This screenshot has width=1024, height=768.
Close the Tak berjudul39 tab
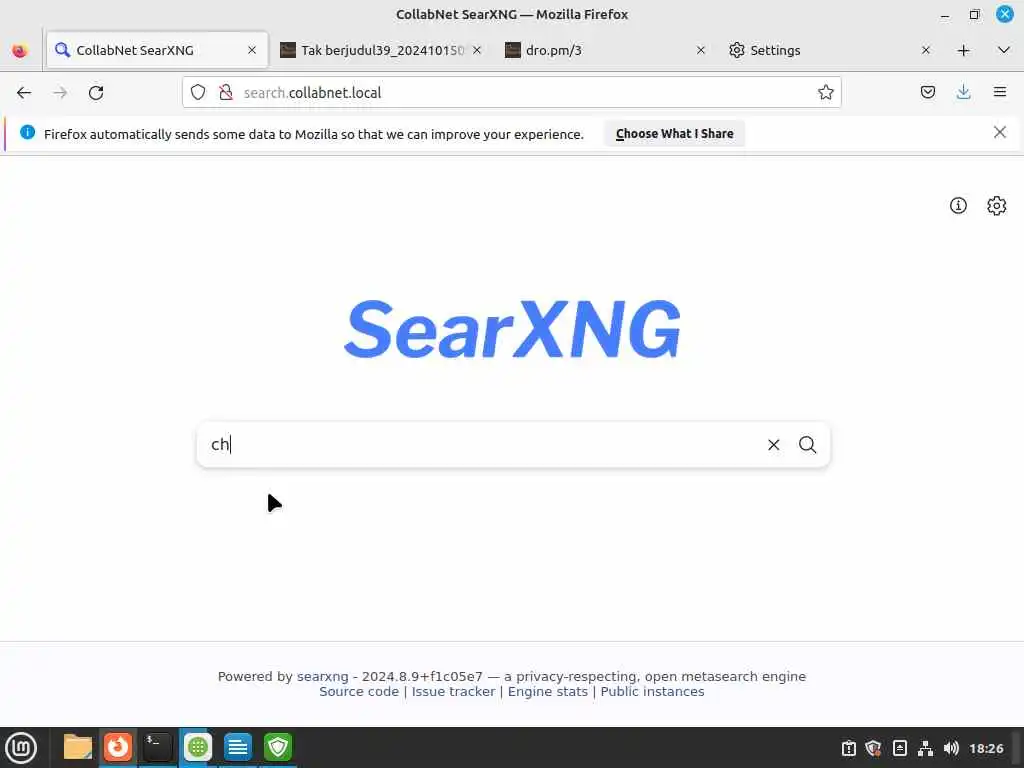477,50
